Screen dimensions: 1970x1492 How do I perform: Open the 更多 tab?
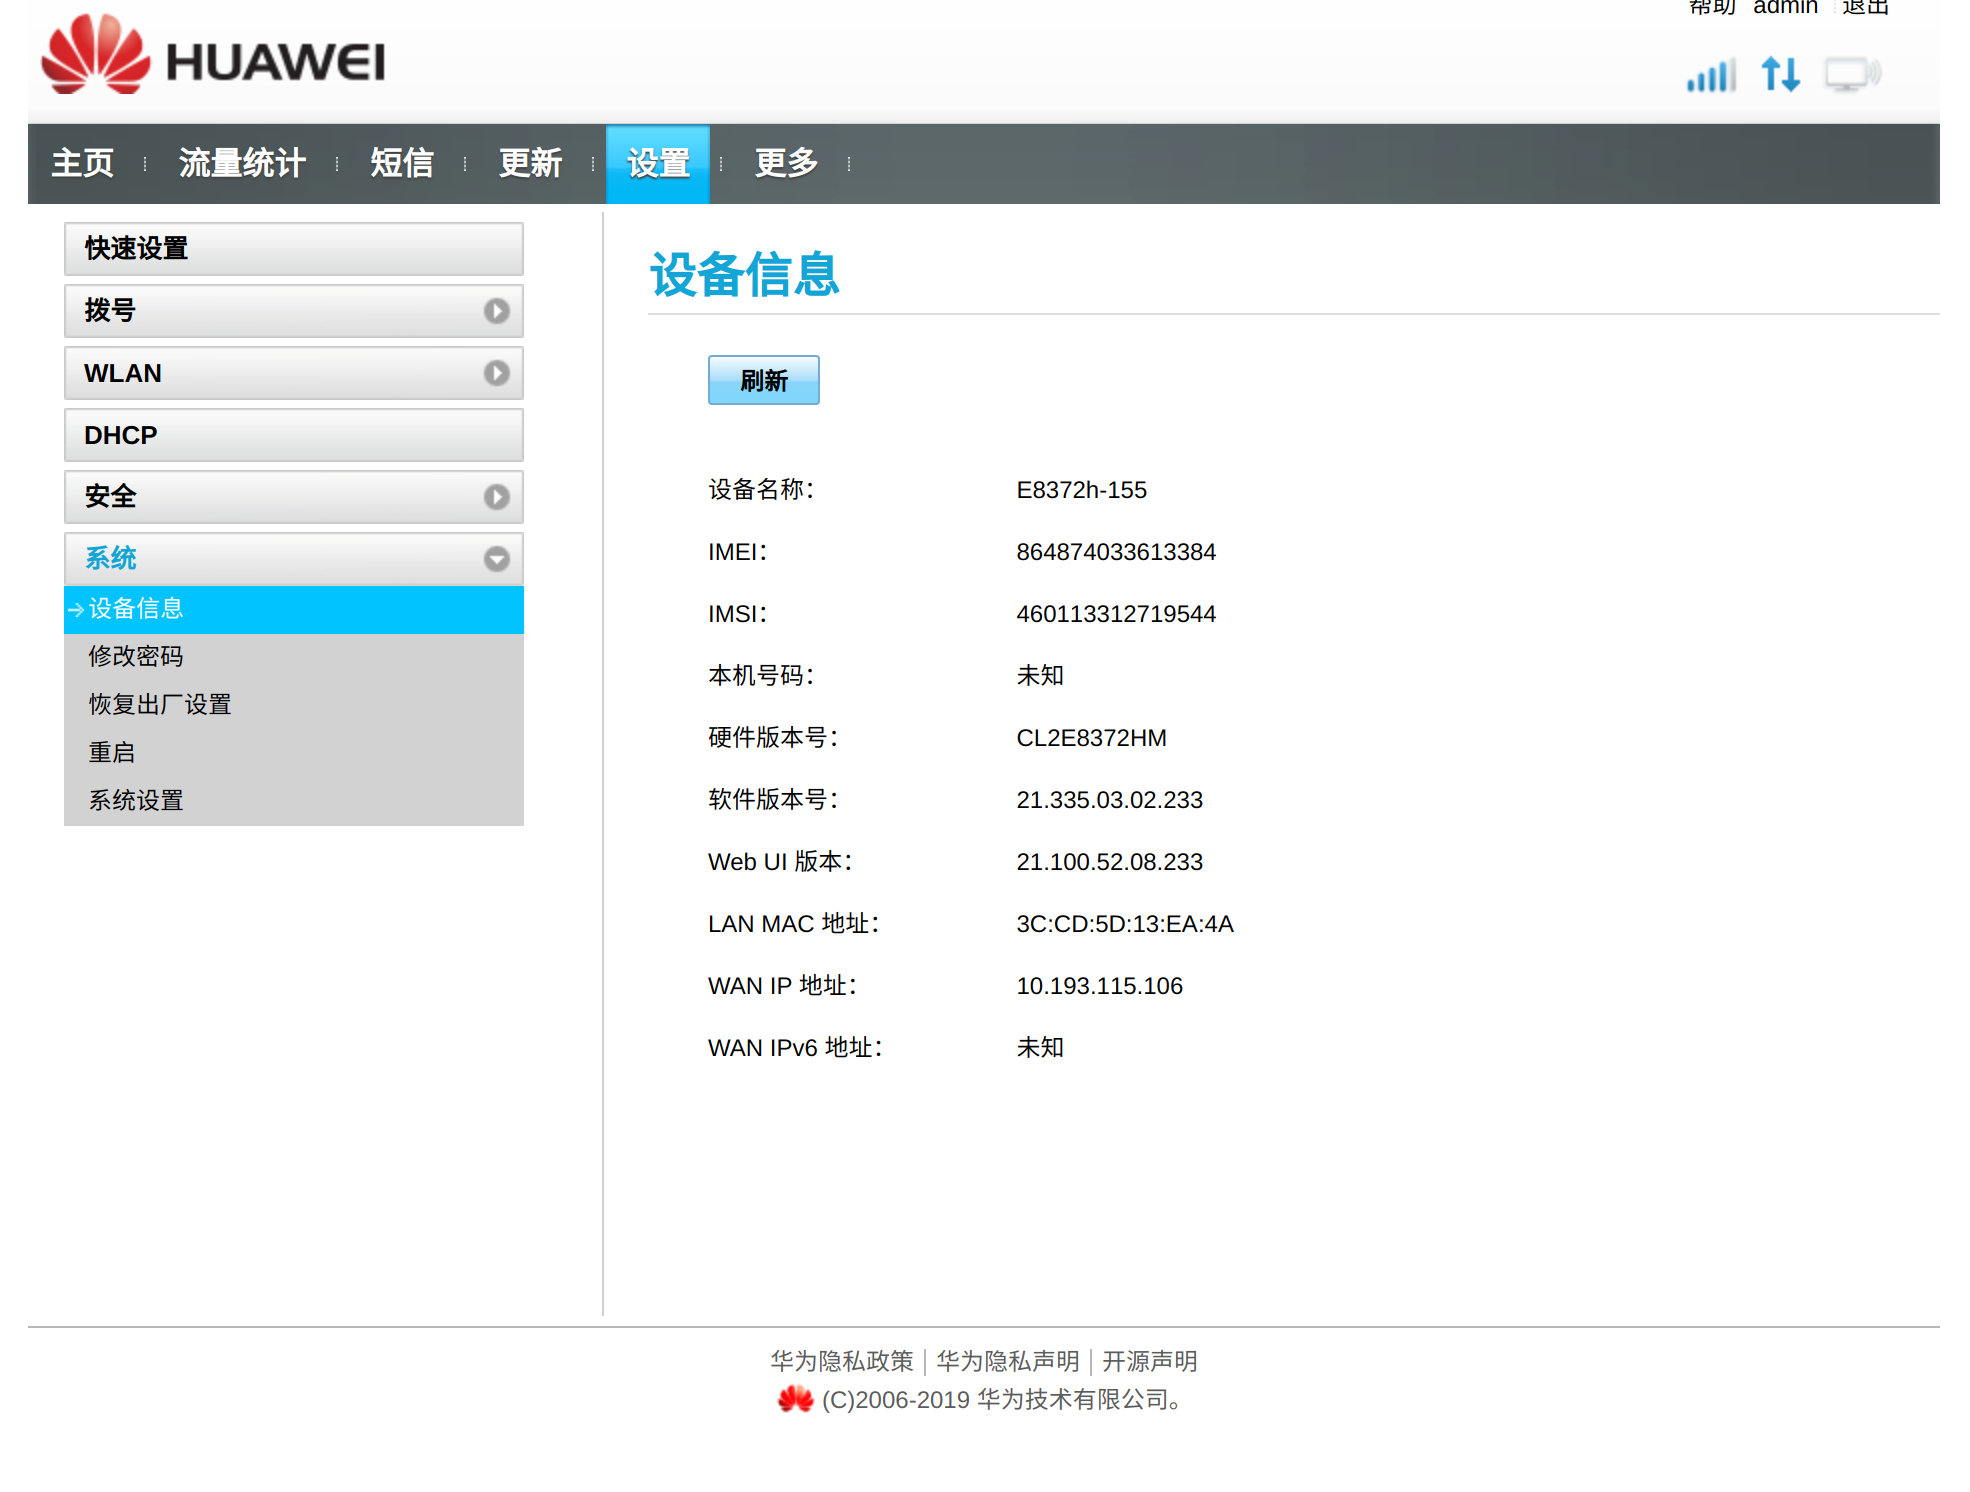click(786, 163)
